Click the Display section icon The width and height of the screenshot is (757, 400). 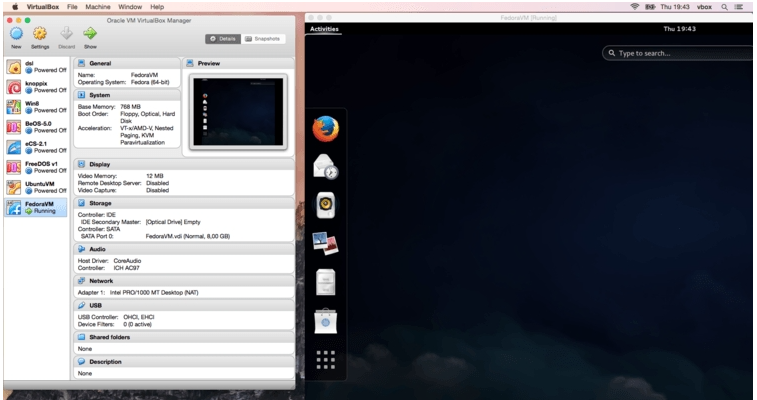(x=82, y=164)
